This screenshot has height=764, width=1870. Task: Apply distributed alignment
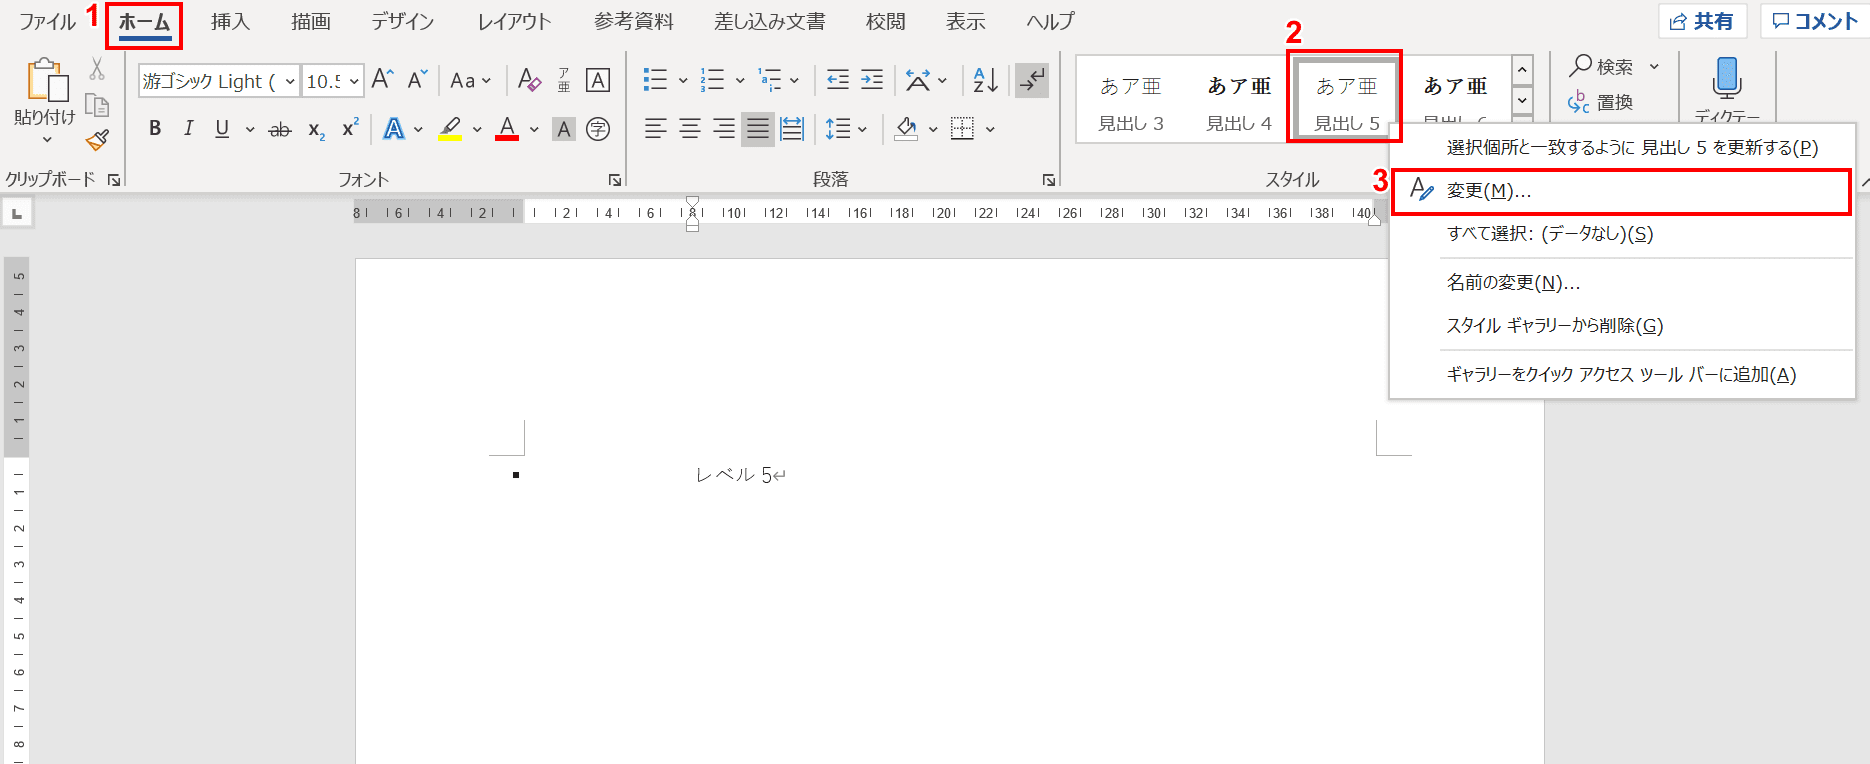pyautogui.click(x=792, y=128)
